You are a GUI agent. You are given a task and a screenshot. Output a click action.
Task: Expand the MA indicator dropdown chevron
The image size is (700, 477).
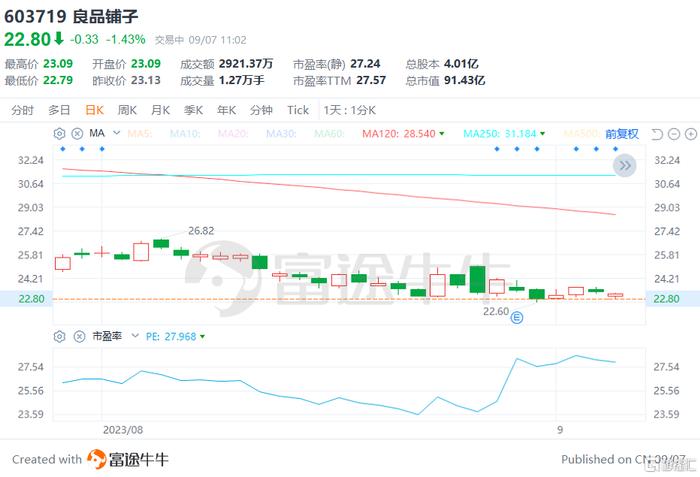pos(117,133)
